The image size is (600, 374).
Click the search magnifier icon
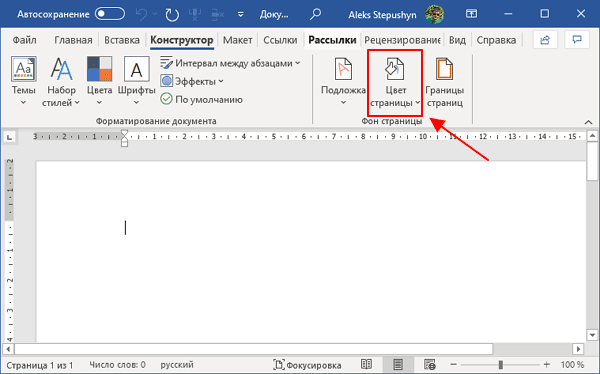click(315, 15)
